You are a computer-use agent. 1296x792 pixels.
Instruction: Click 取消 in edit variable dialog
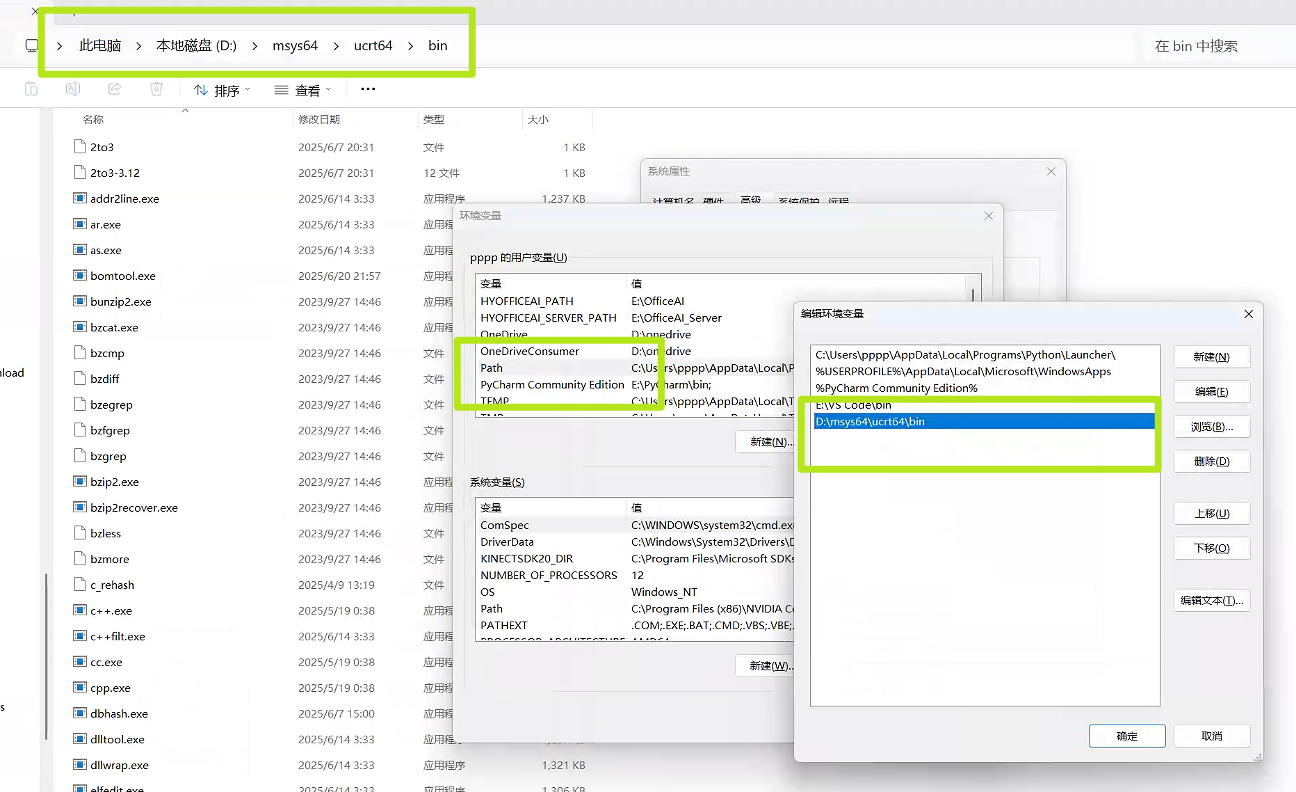pos(1211,736)
